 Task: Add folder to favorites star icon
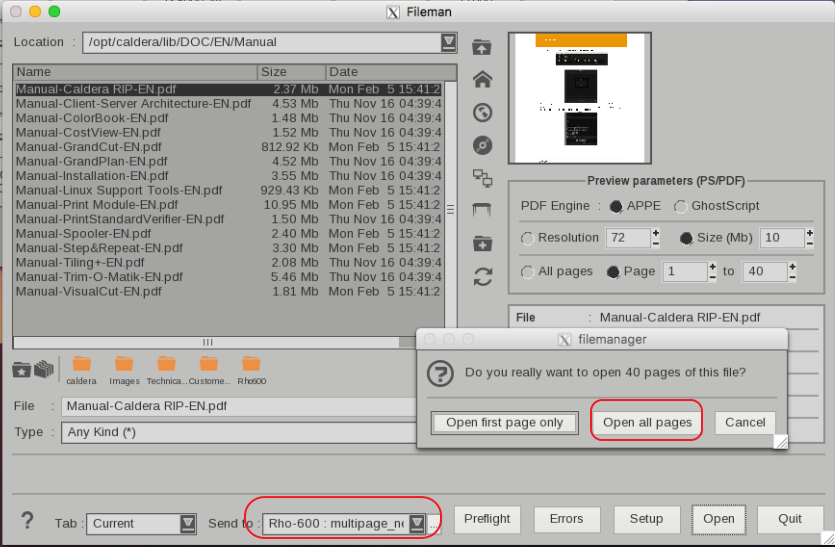coord(21,369)
